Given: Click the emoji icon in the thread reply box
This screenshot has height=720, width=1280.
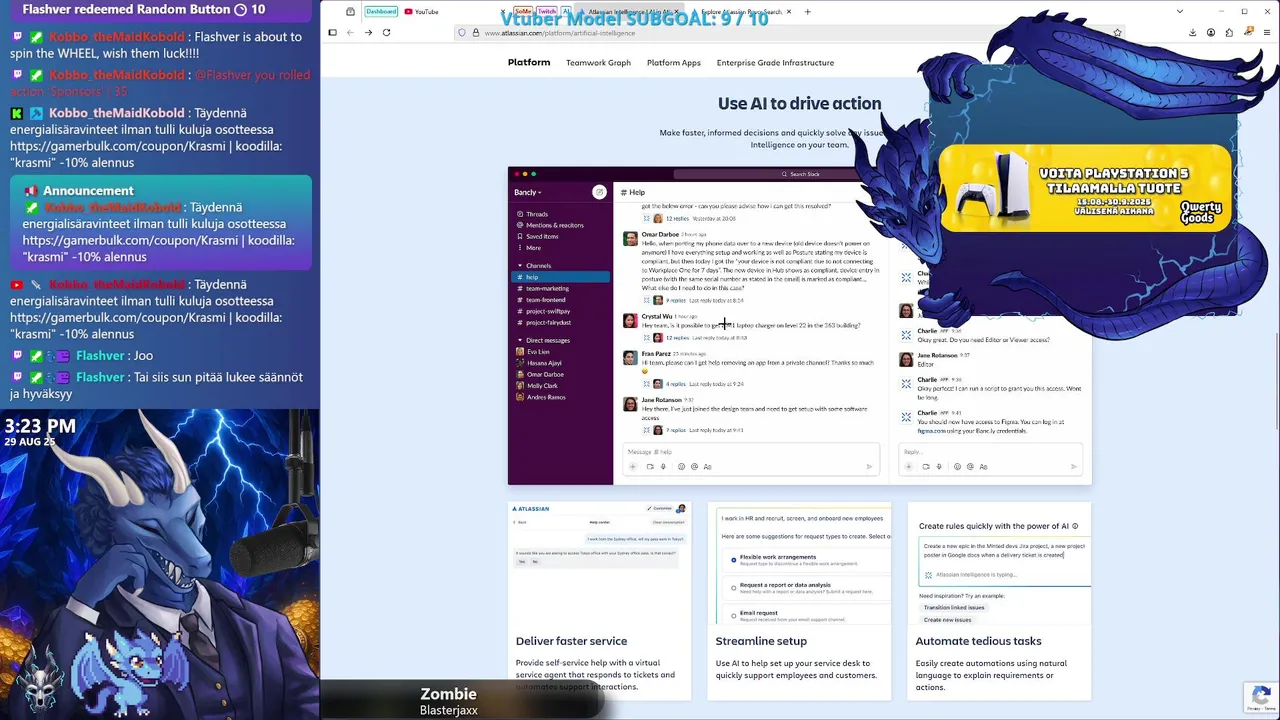Looking at the screenshot, I should (958, 467).
